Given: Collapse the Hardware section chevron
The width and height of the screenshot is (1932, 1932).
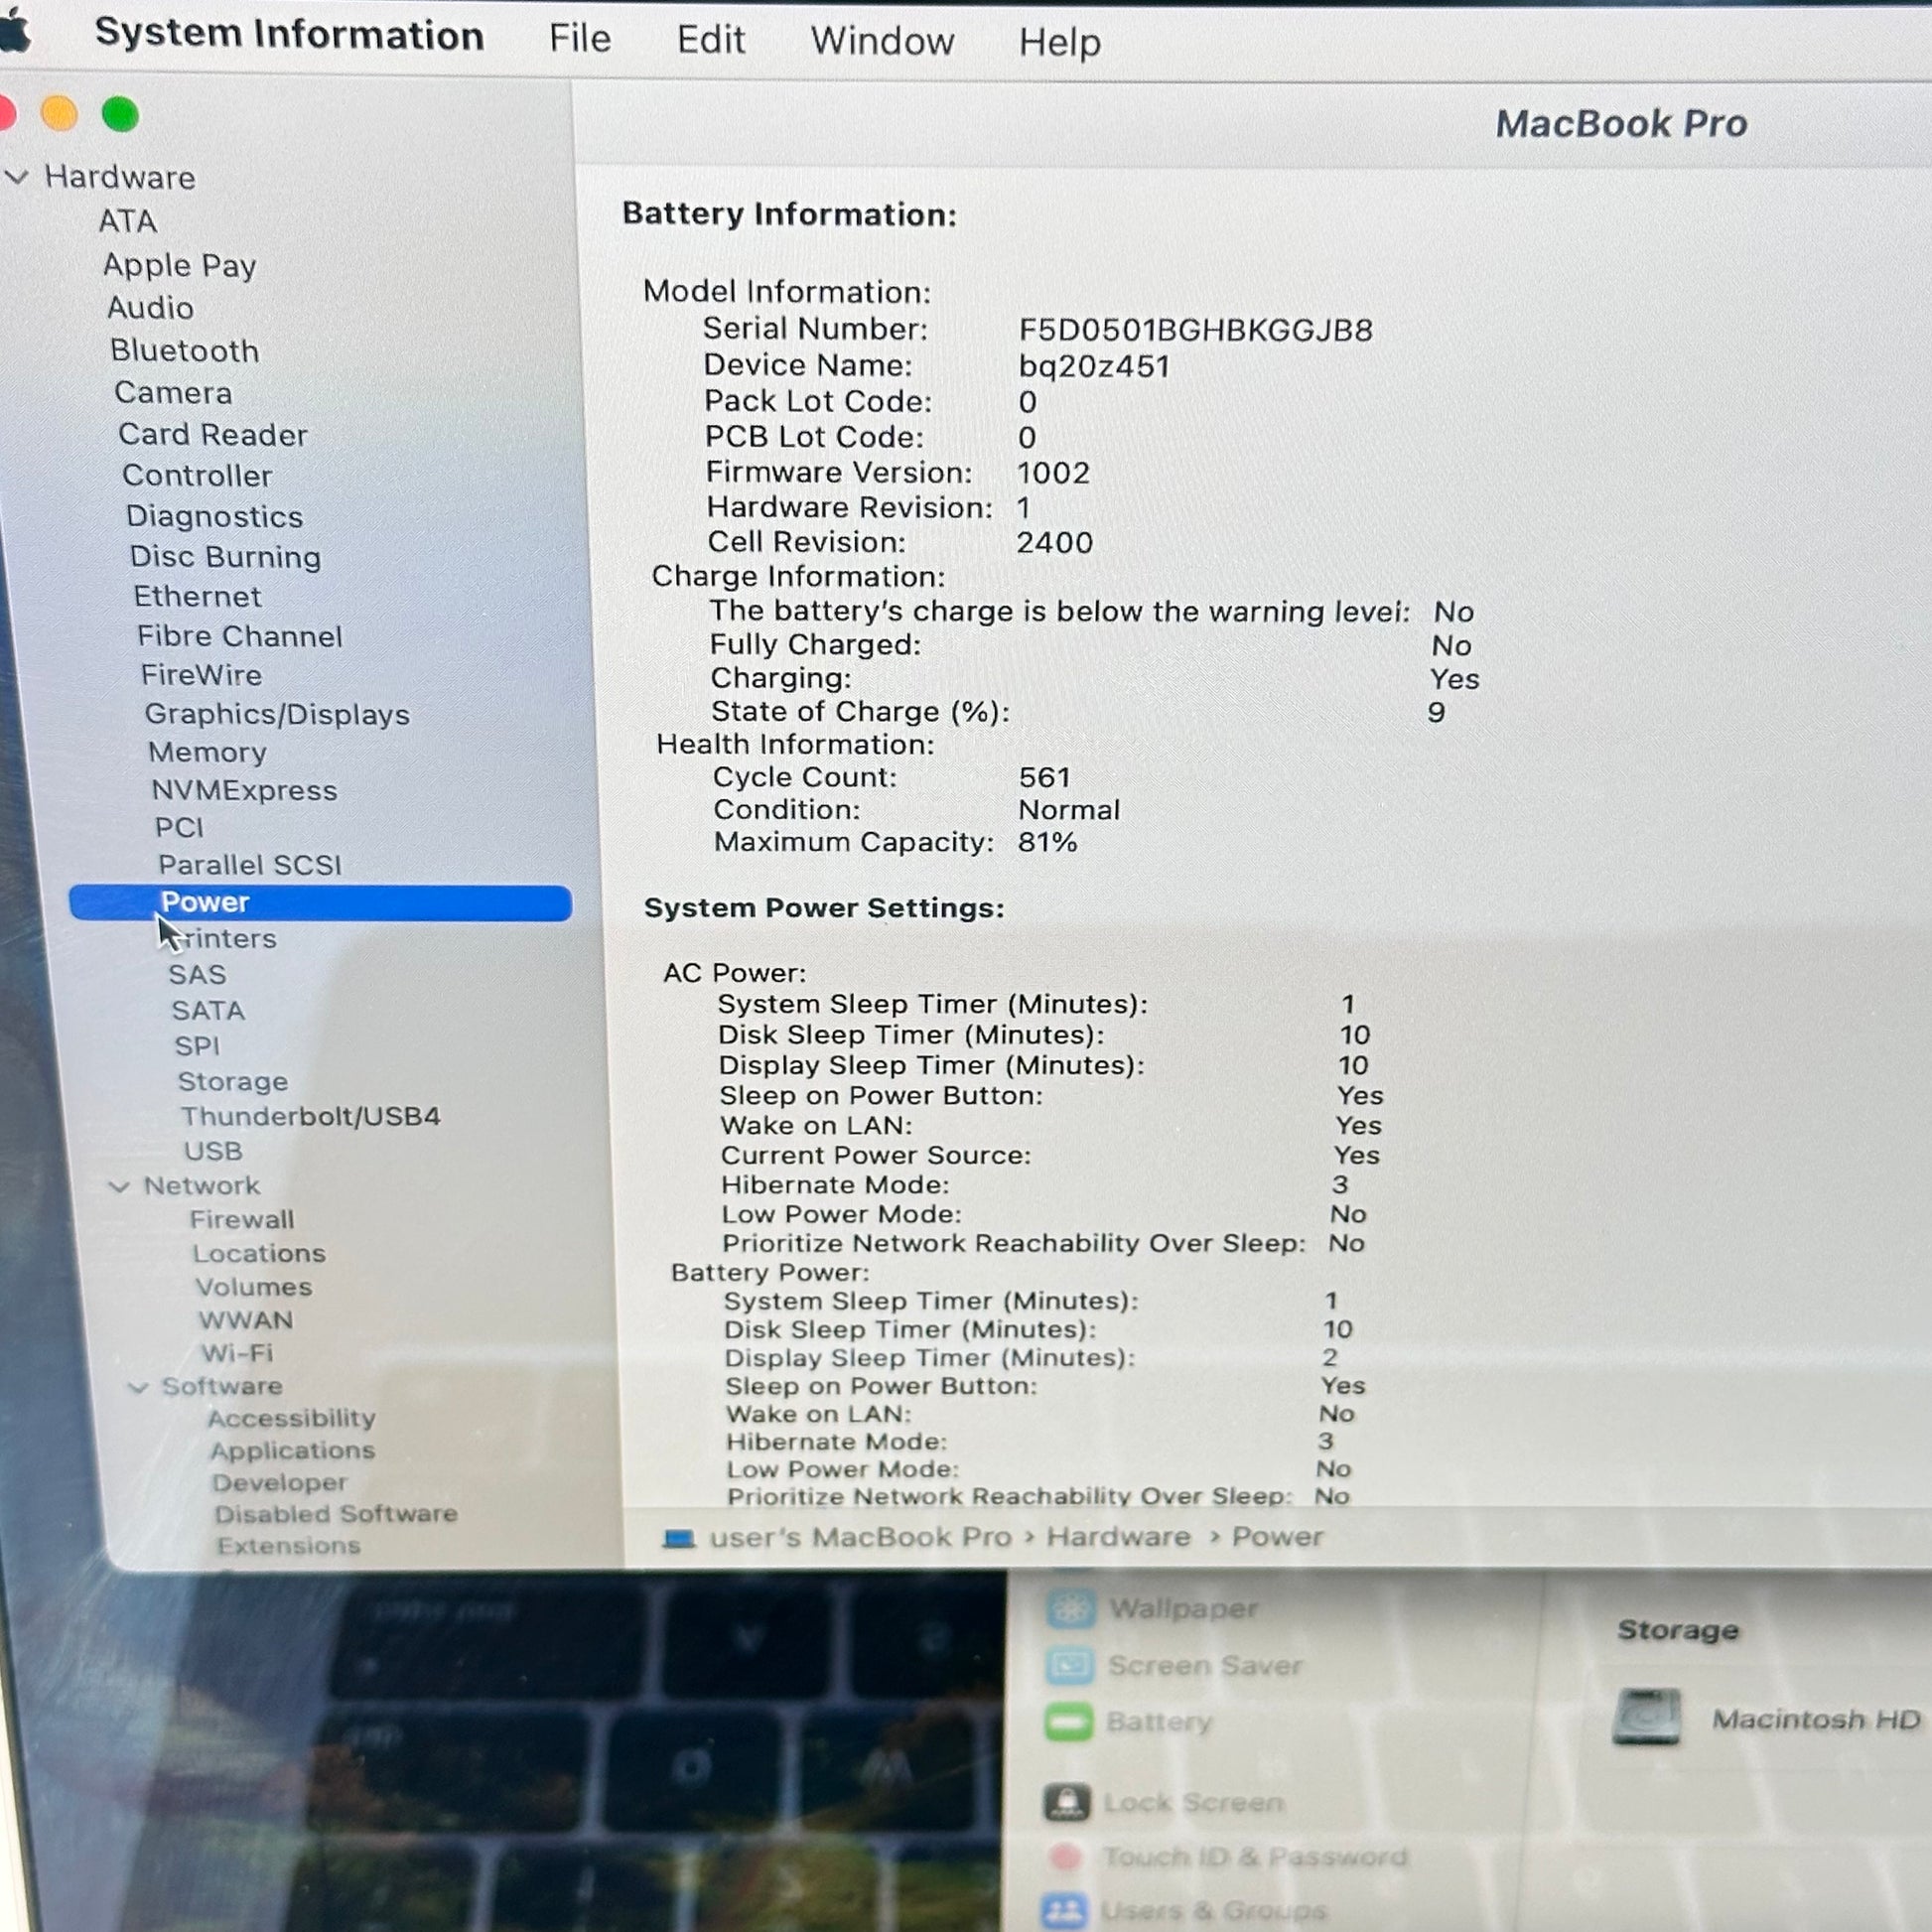Looking at the screenshot, I should (x=17, y=177).
